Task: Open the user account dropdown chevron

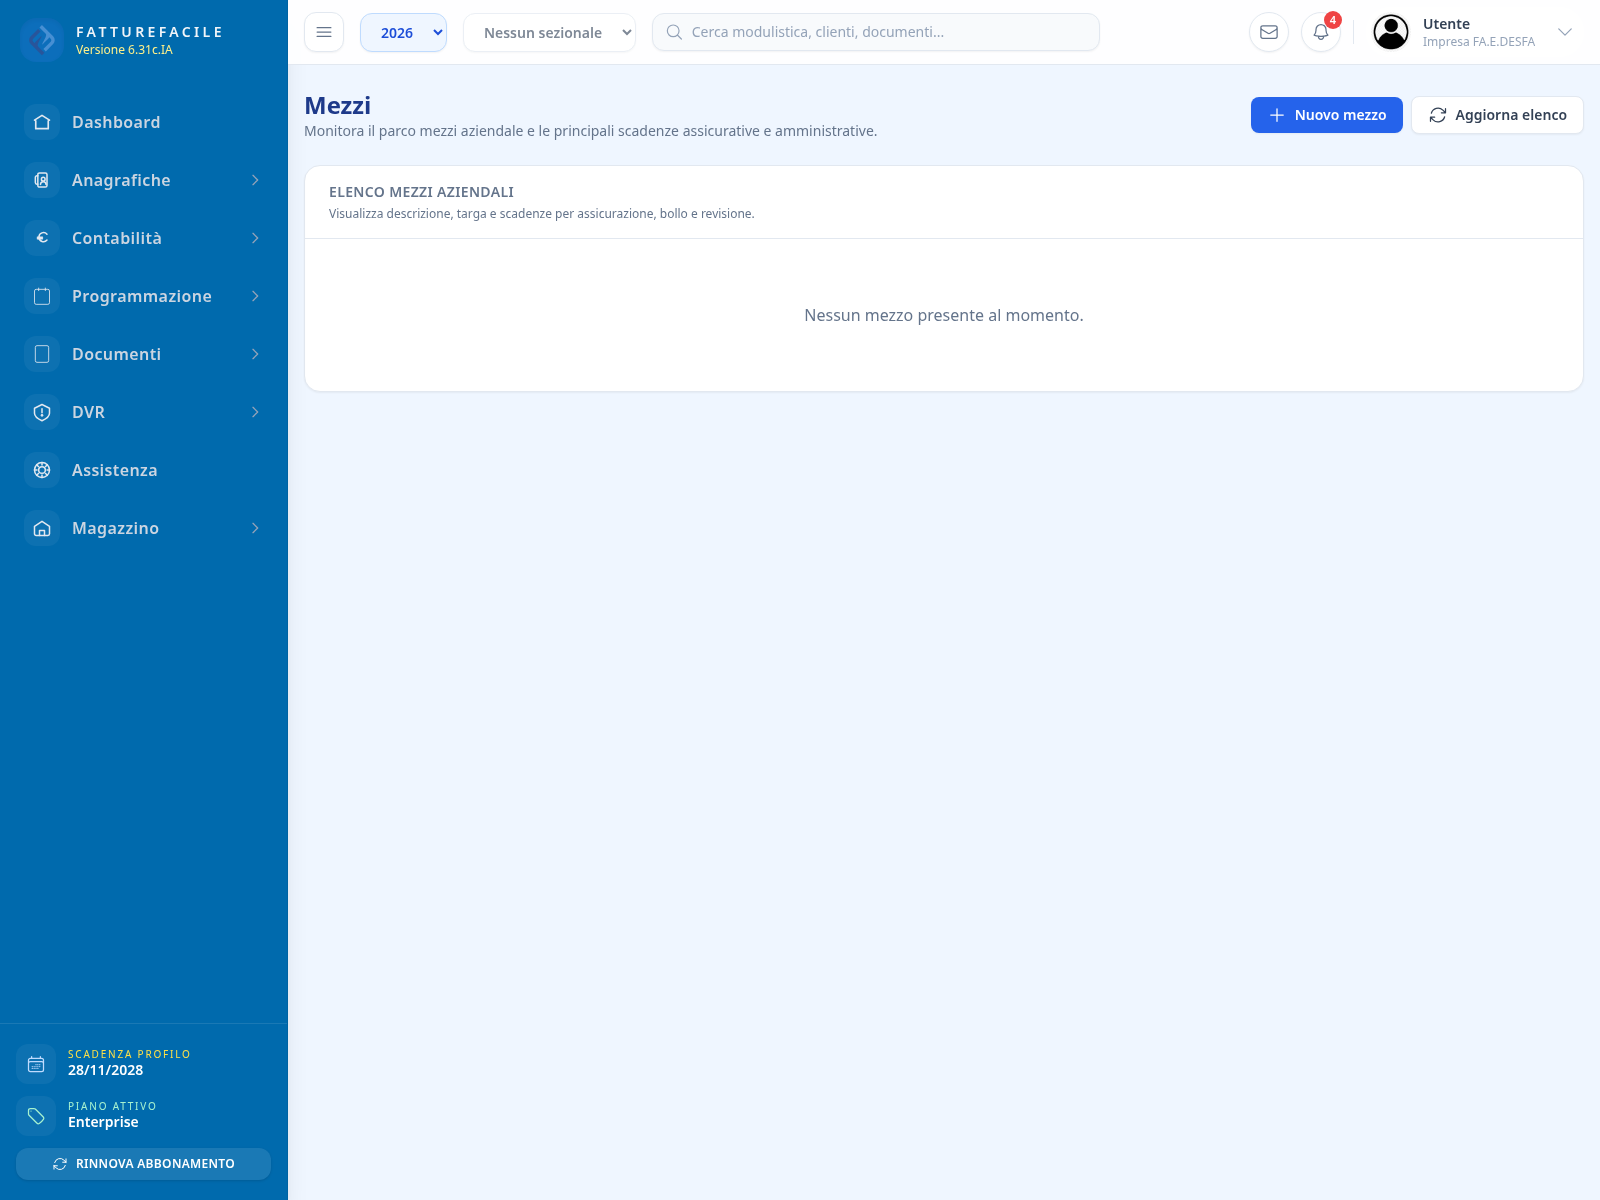Action: (x=1565, y=32)
